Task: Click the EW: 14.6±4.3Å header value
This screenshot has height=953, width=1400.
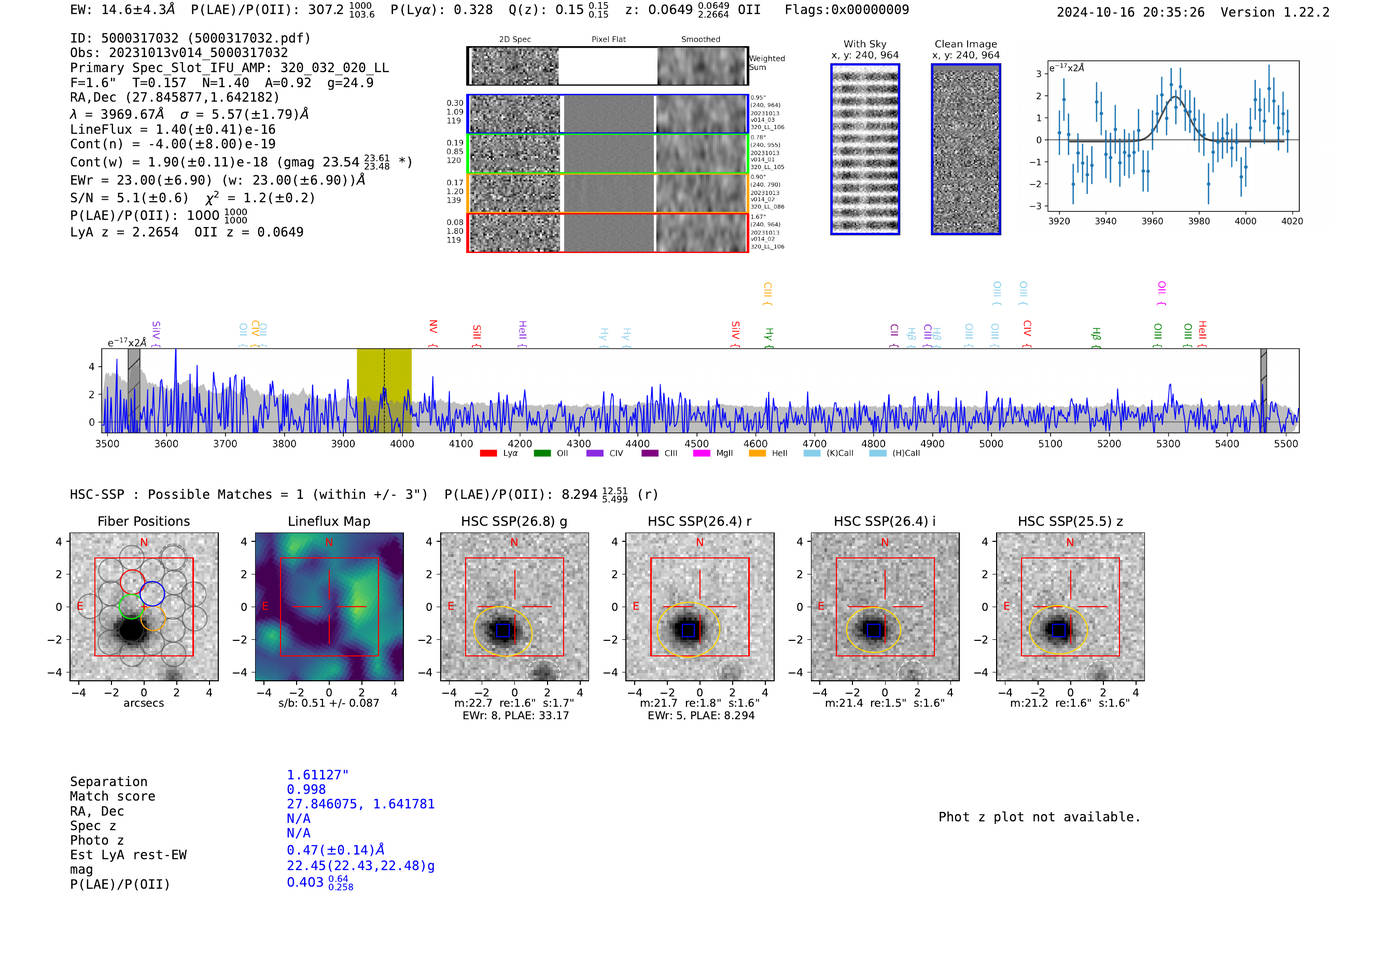Action: click(123, 10)
